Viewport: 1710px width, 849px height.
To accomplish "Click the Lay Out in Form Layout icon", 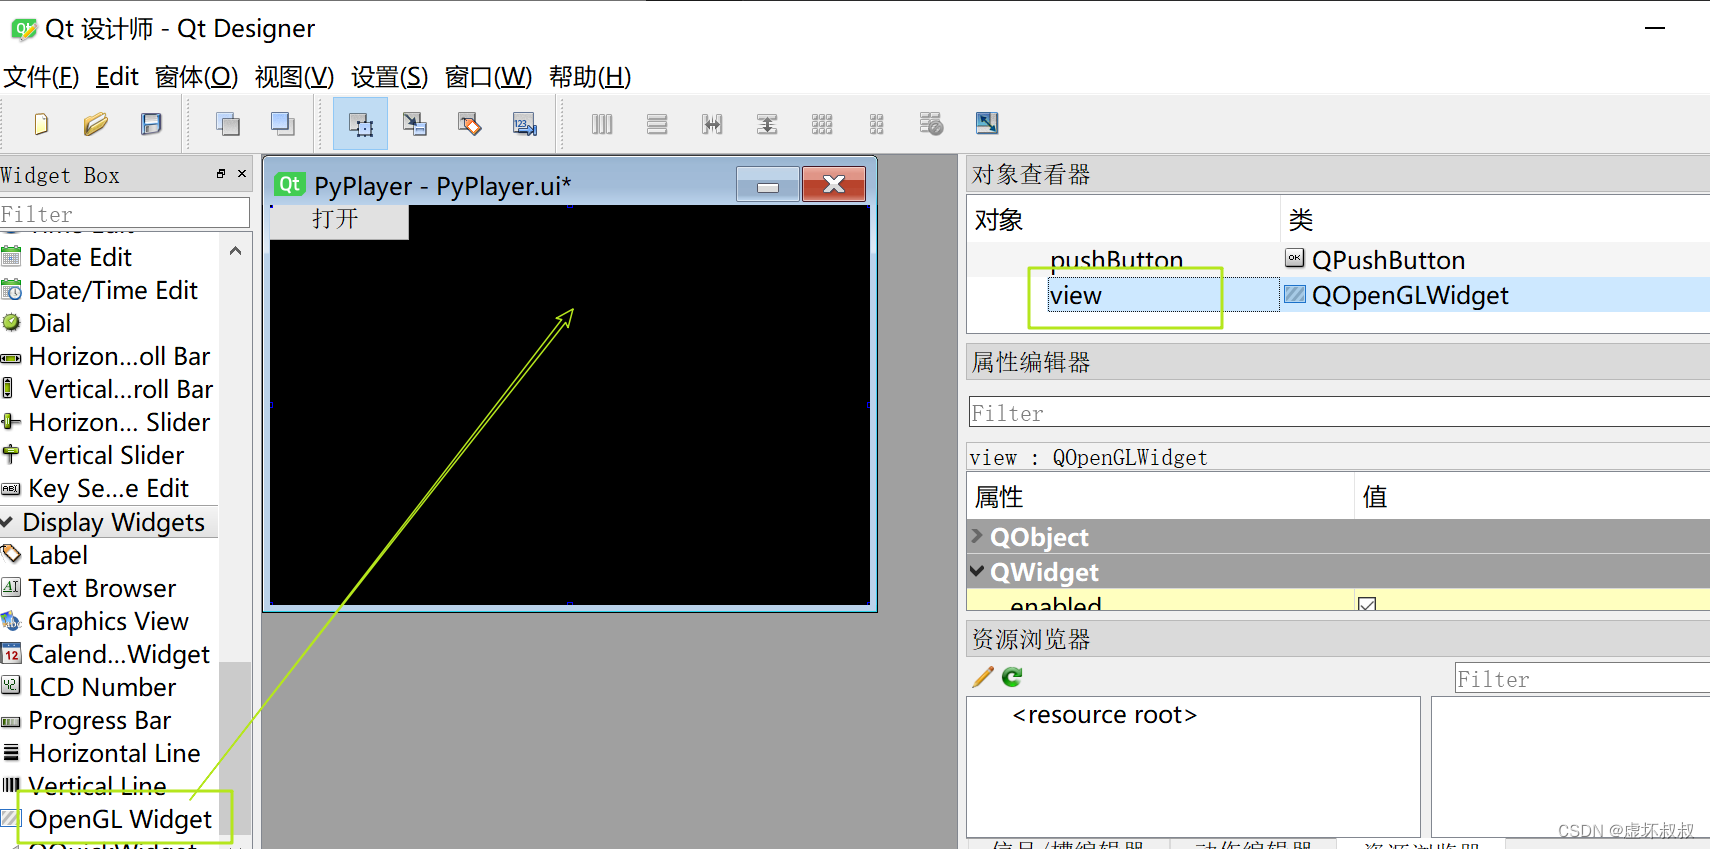I will pyautogui.click(x=877, y=124).
